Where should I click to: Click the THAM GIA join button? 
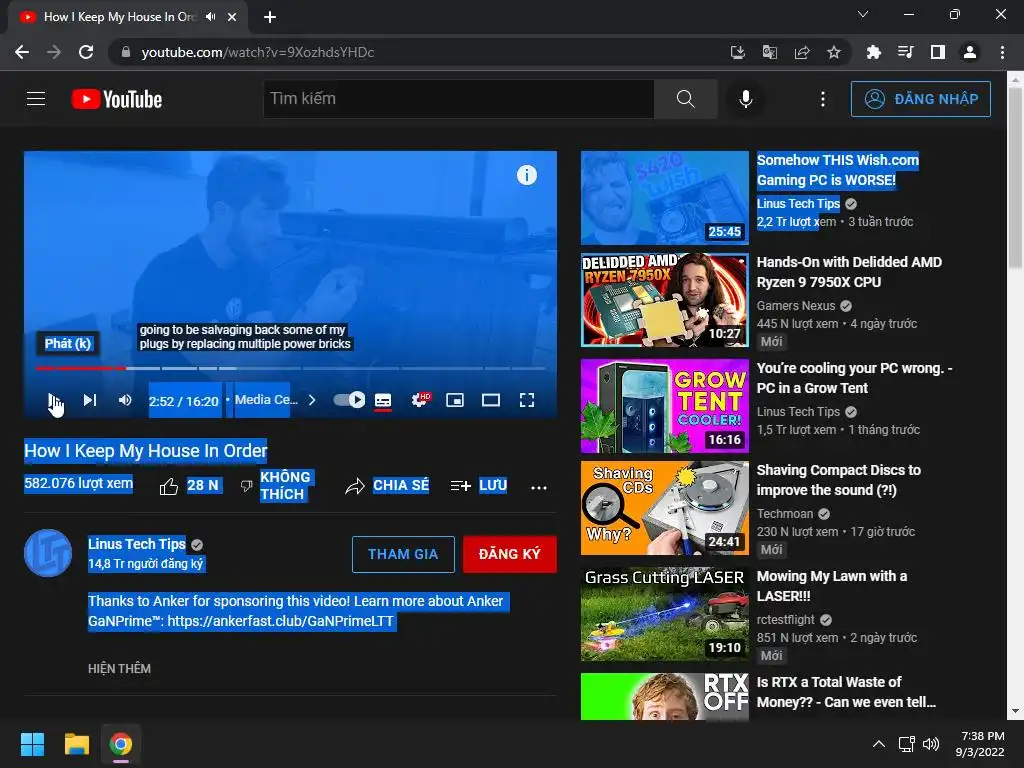pyautogui.click(x=403, y=554)
